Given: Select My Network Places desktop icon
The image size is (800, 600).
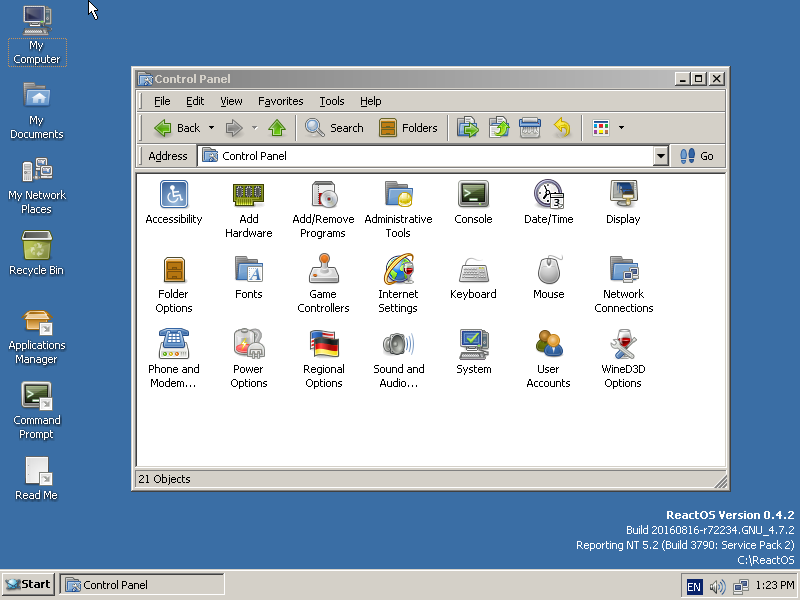Looking at the screenshot, I should 37,186.
